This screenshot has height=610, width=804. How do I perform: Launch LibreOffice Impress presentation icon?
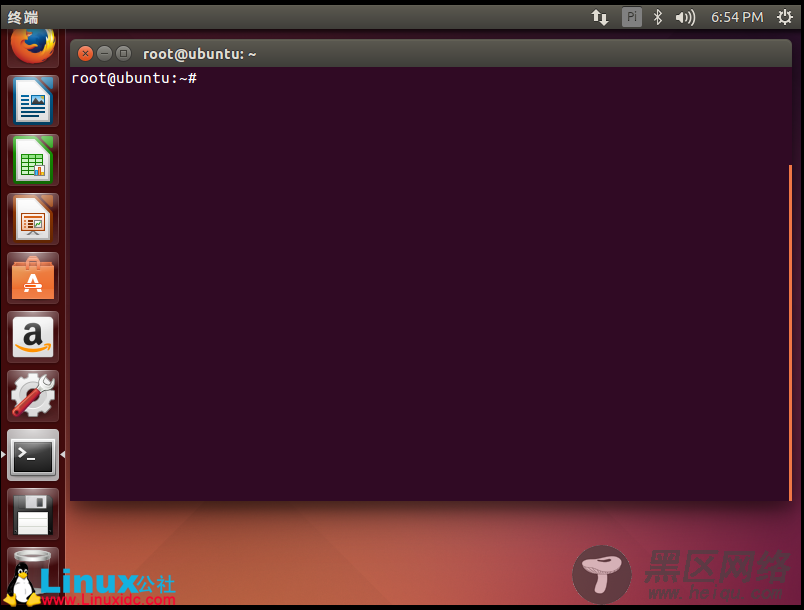(x=33, y=219)
